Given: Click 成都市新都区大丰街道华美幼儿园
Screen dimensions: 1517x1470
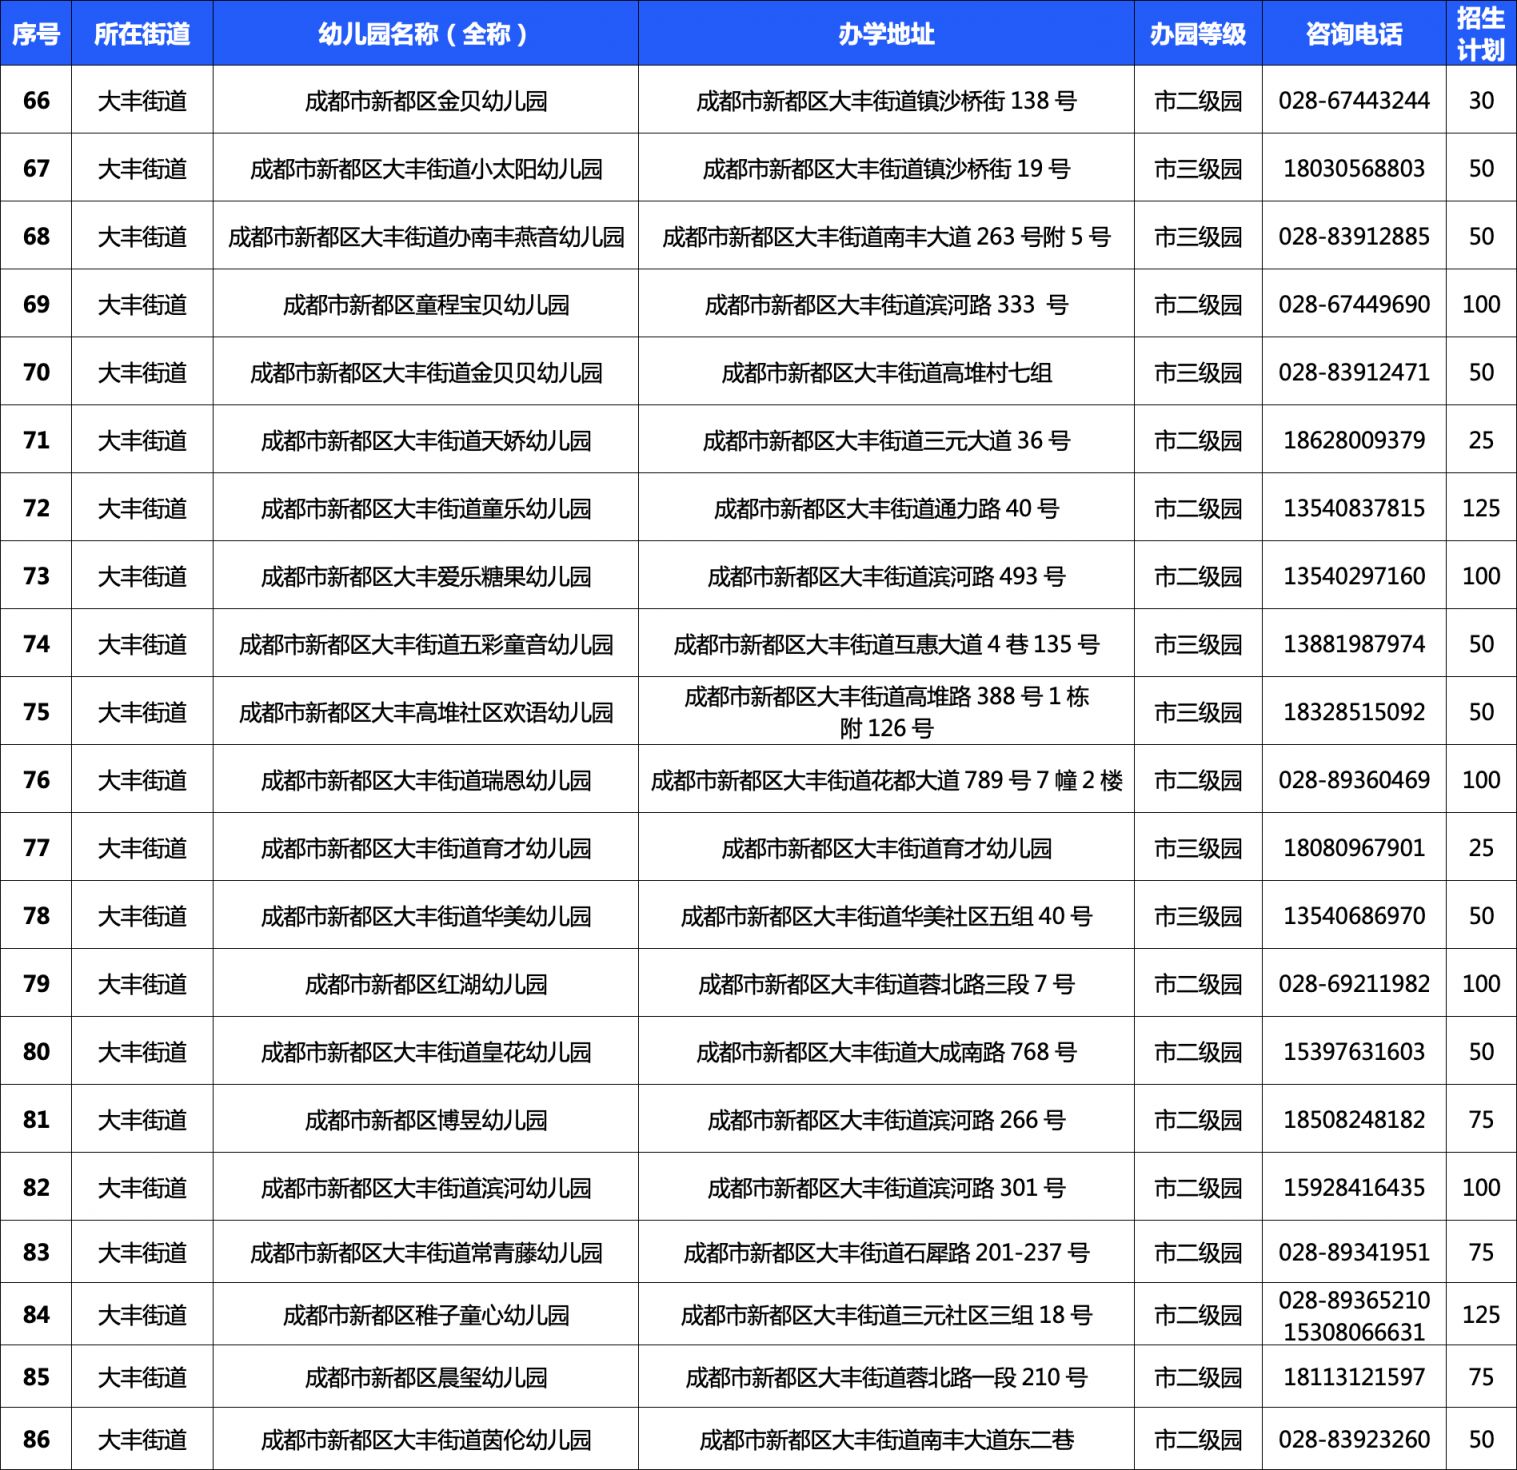Looking at the screenshot, I should coord(426,917).
